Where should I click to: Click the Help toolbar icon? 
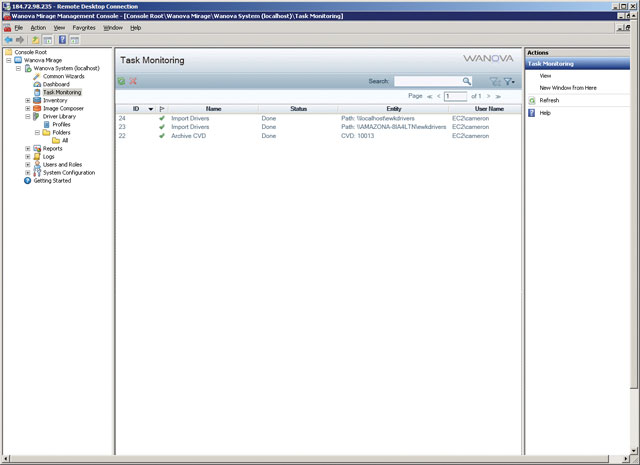tap(62, 40)
